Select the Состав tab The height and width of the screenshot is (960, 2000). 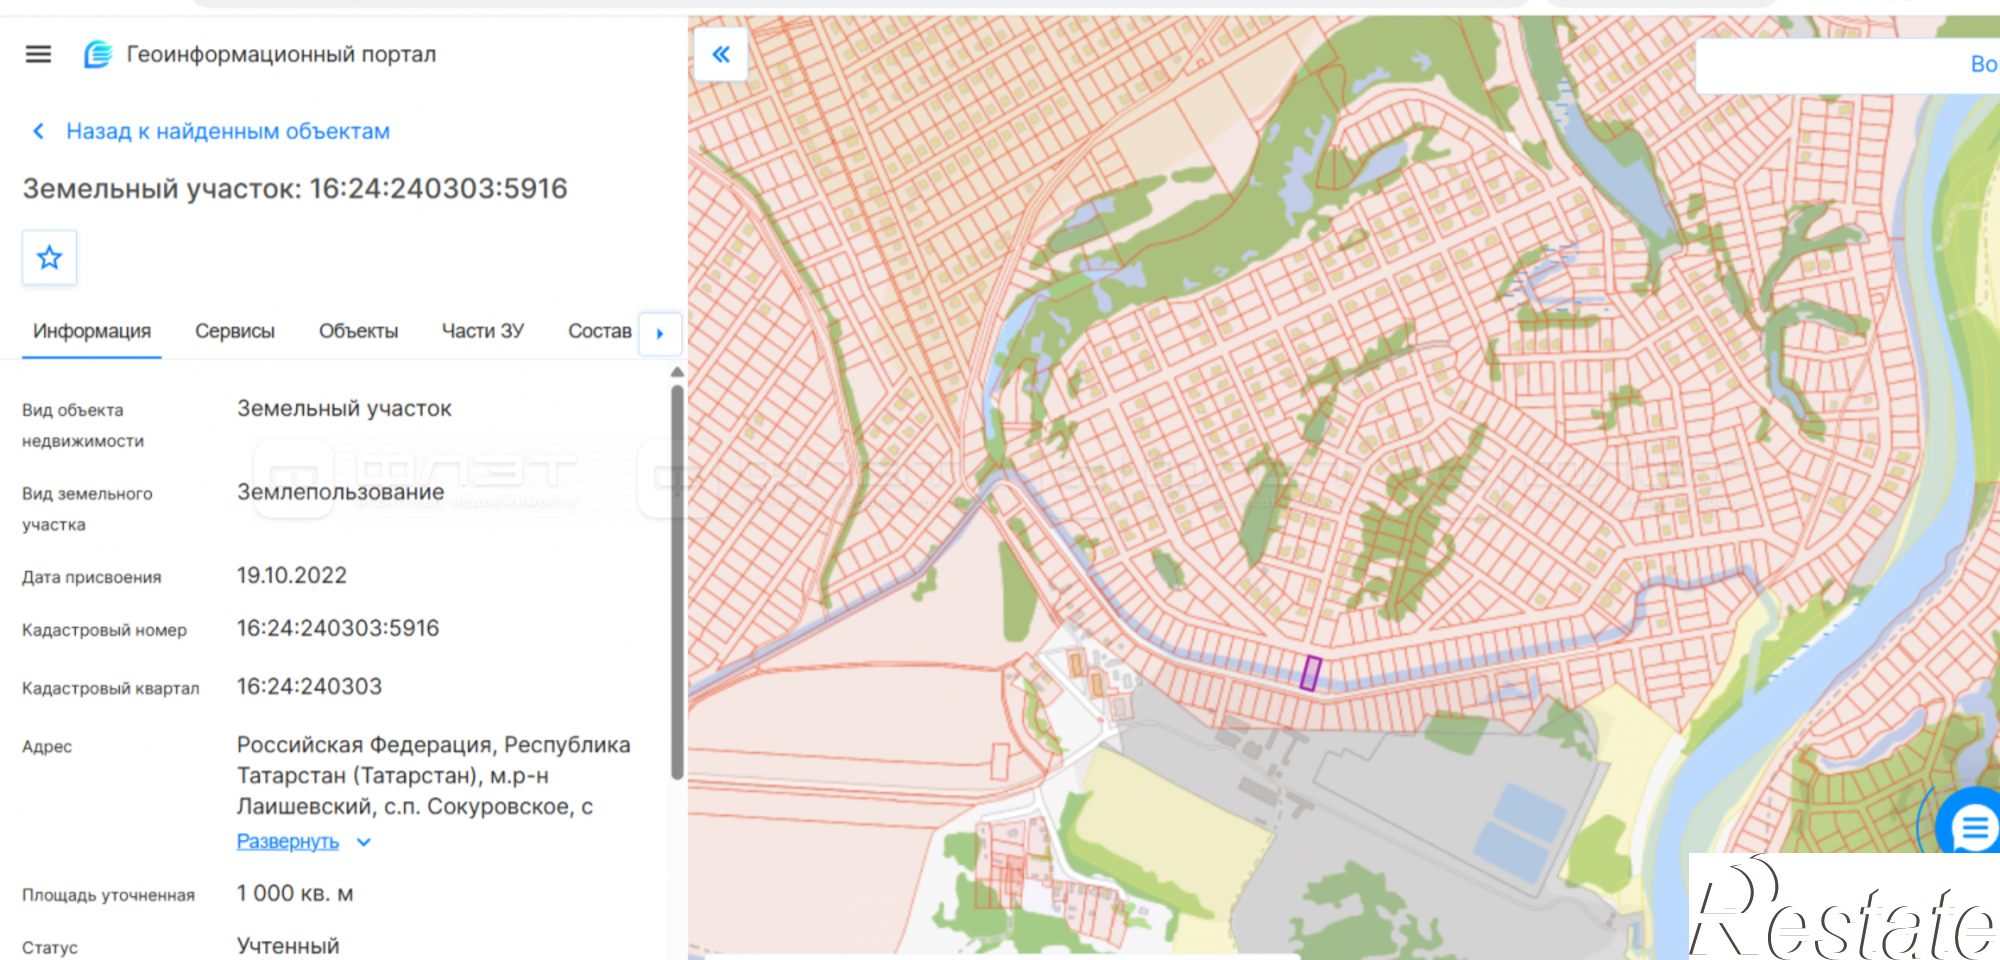point(600,331)
